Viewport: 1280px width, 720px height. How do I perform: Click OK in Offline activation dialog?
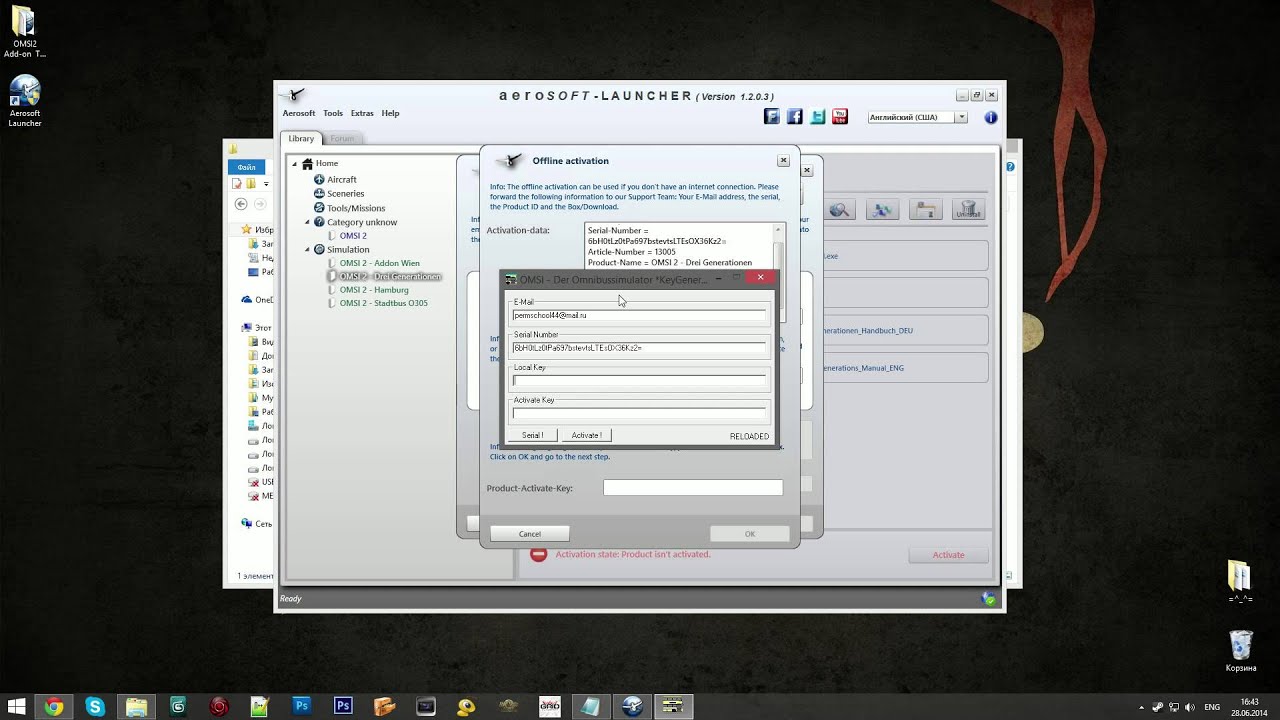coord(750,534)
